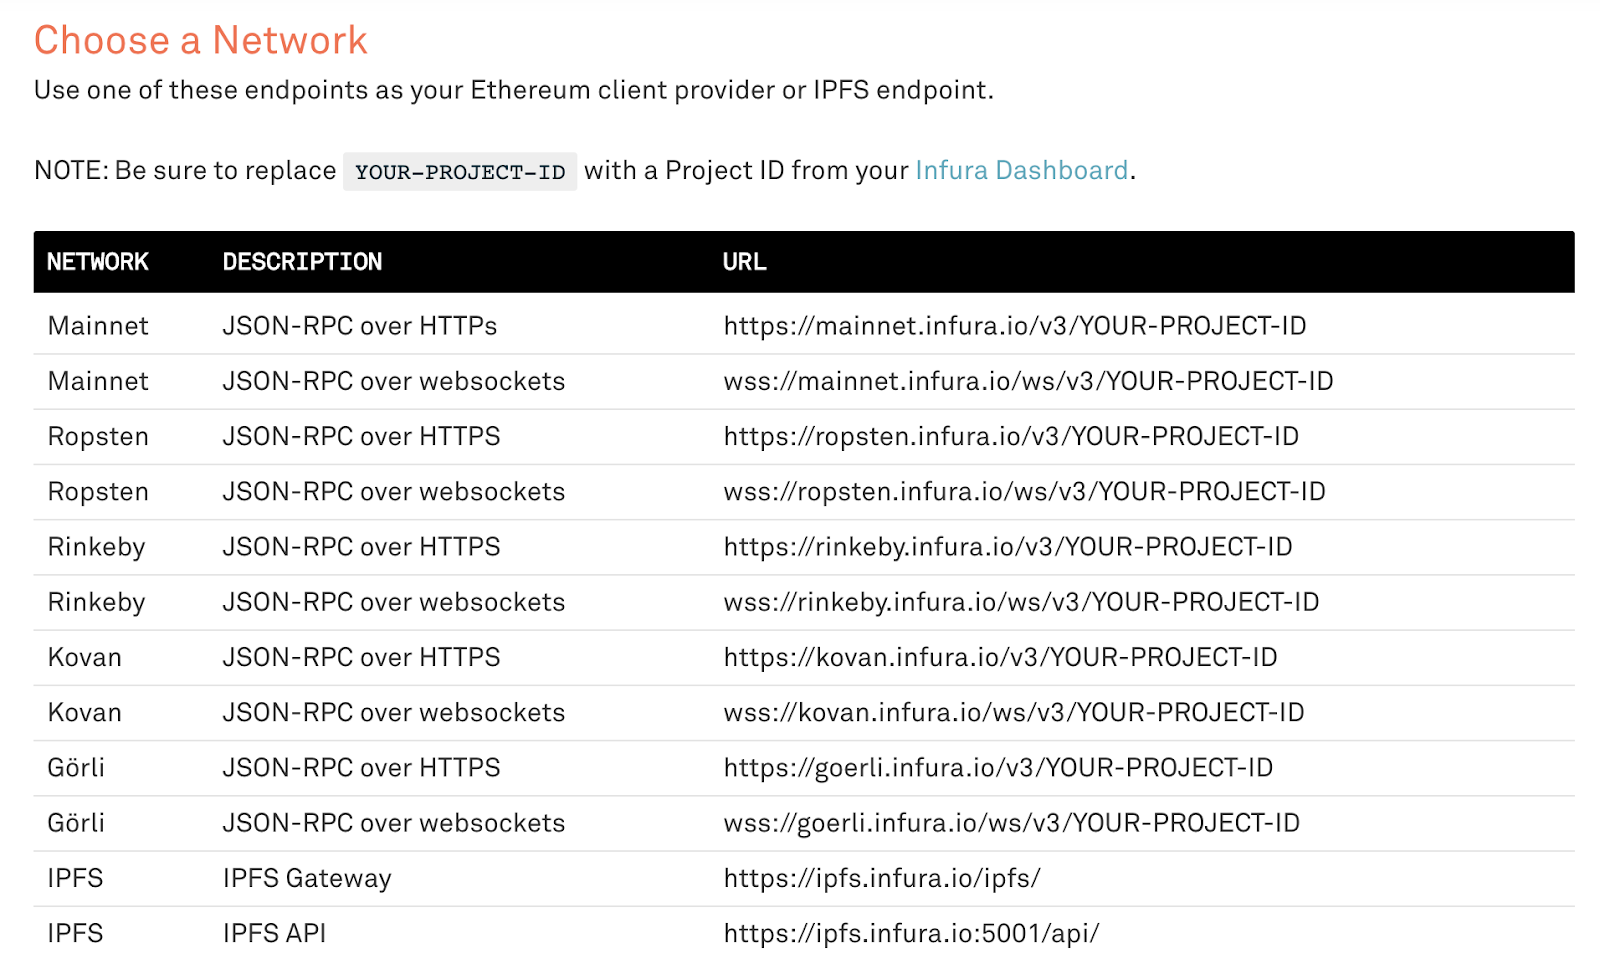This screenshot has width=1600, height=964.
Task: Click Mainnet in the websockets row
Action: [98, 381]
